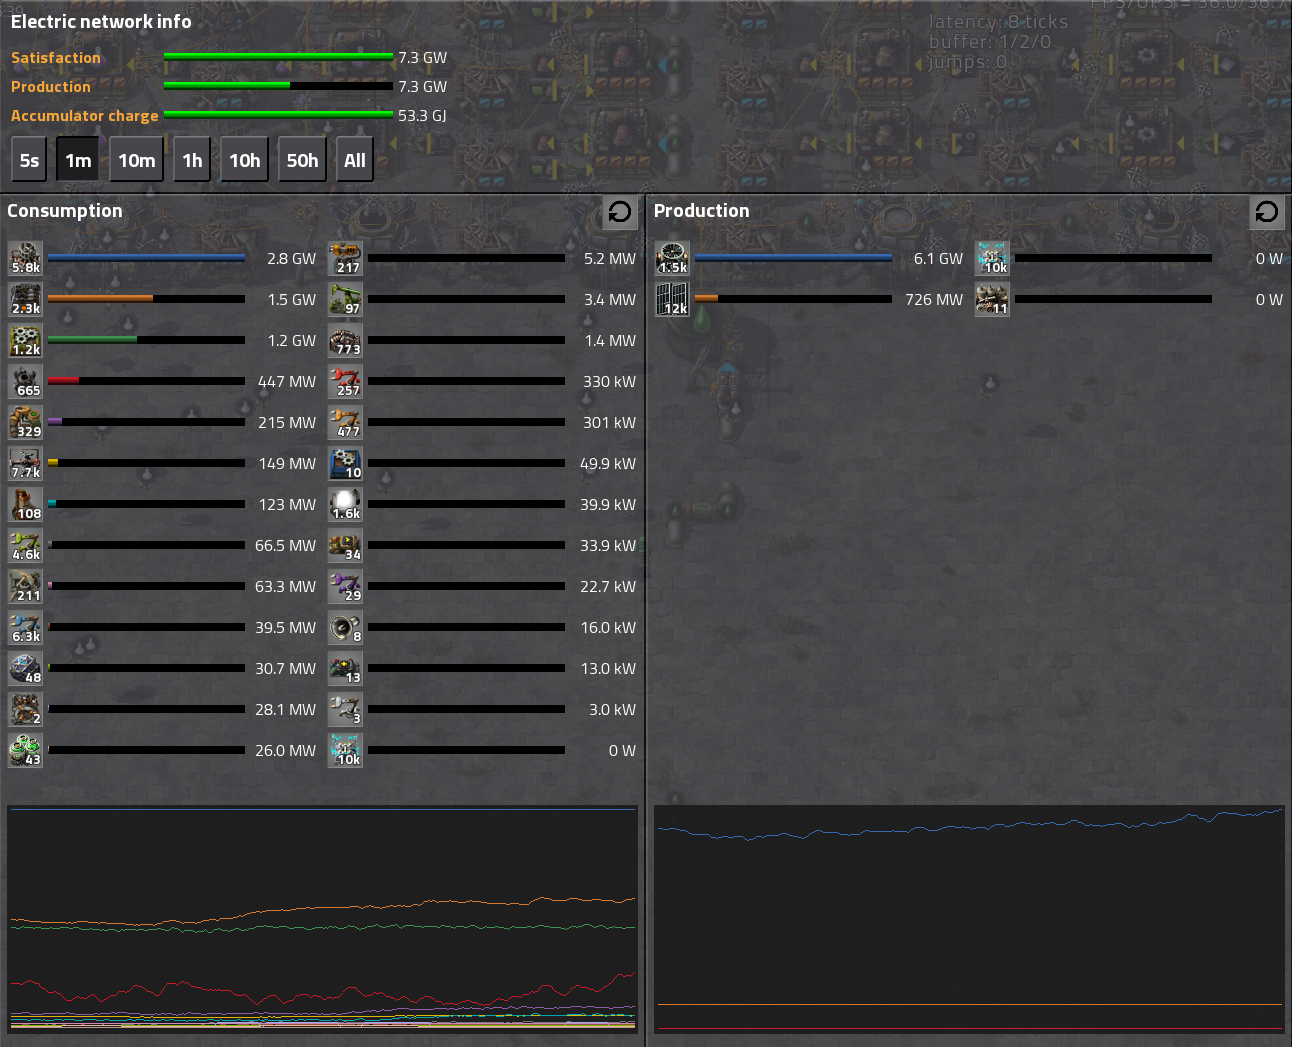Click the solar panel icon showing 12k
The image size is (1292, 1047).
(672, 299)
